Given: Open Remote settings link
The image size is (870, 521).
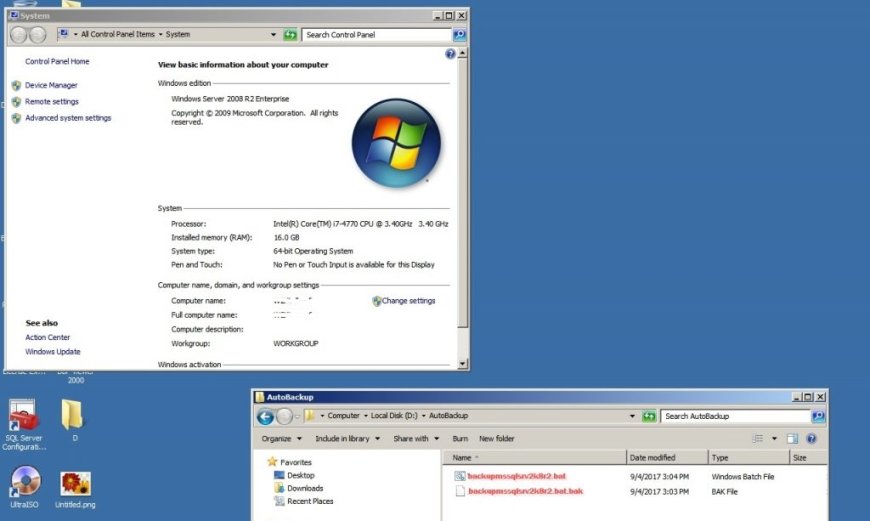Looking at the screenshot, I should tap(52, 102).
